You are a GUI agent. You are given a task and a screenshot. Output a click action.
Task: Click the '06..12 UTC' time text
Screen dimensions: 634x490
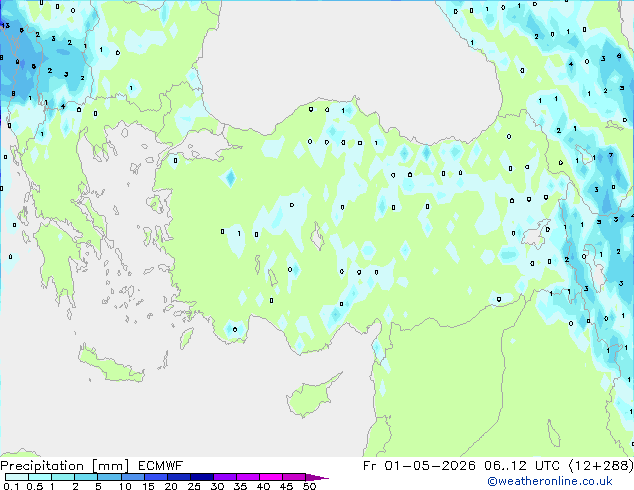coord(522,466)
